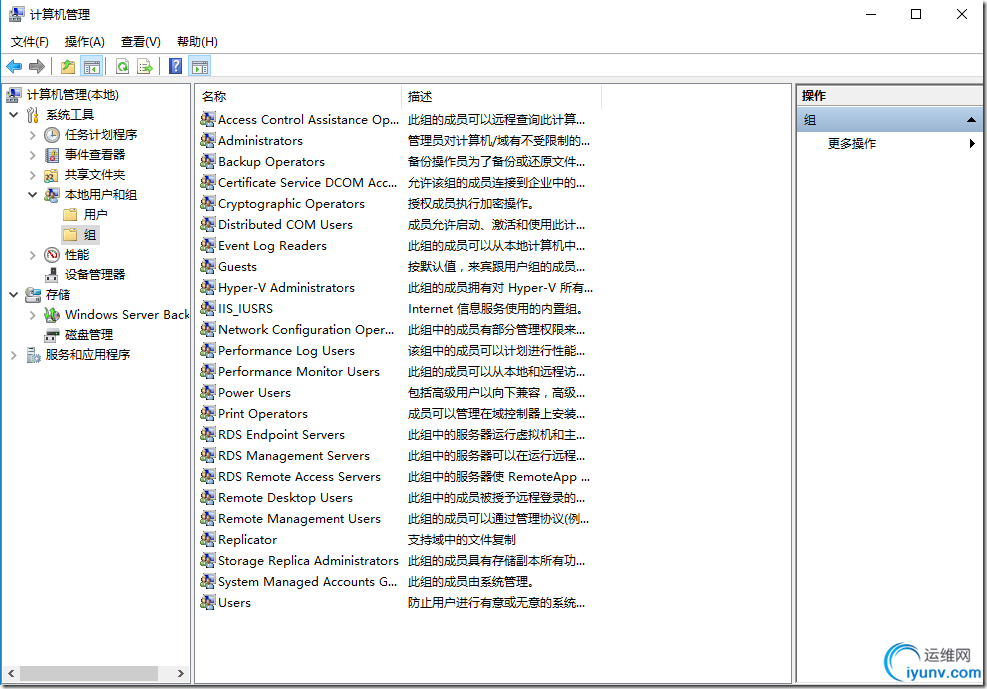
Task: Click the tree pane scroll right arrow
Action: click(181, 673)
